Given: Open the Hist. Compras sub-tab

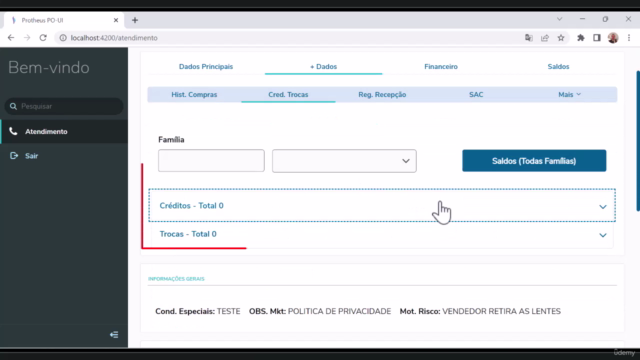Looking at the screenshot, I should [x=194, y=95].
